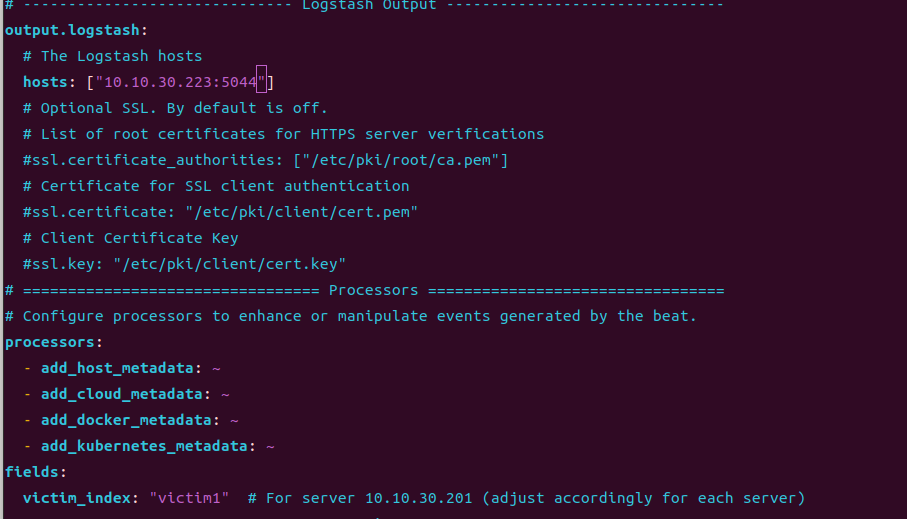Place cursor on the 'hosts' key

click(45, 82)
